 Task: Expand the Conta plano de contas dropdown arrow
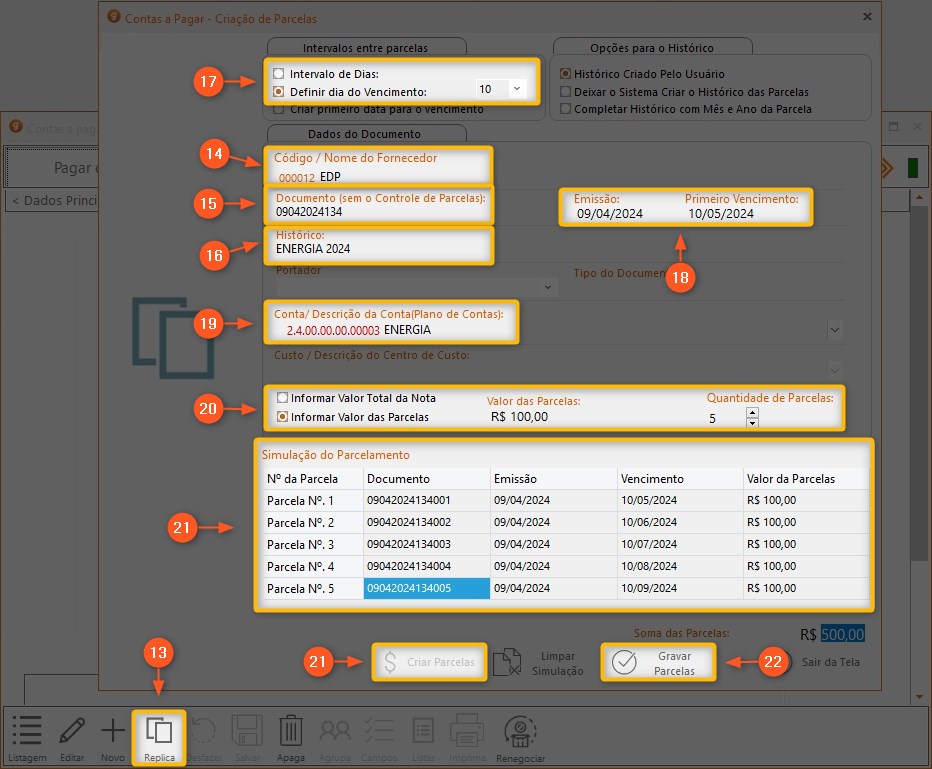click(835, 329)
